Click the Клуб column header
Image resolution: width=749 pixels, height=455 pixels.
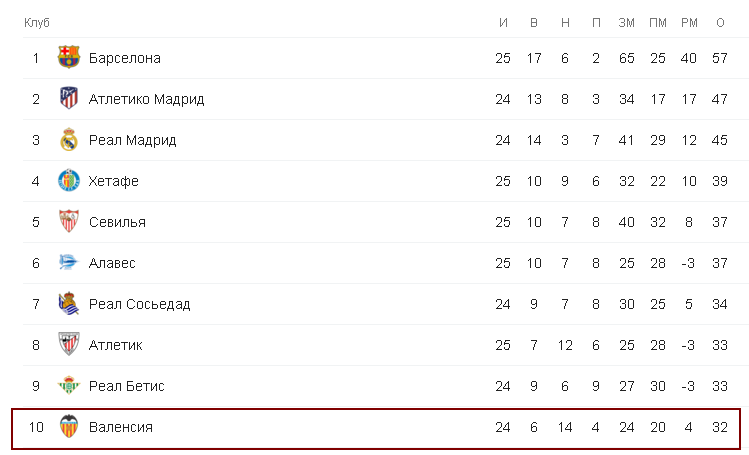coord(37,22)
